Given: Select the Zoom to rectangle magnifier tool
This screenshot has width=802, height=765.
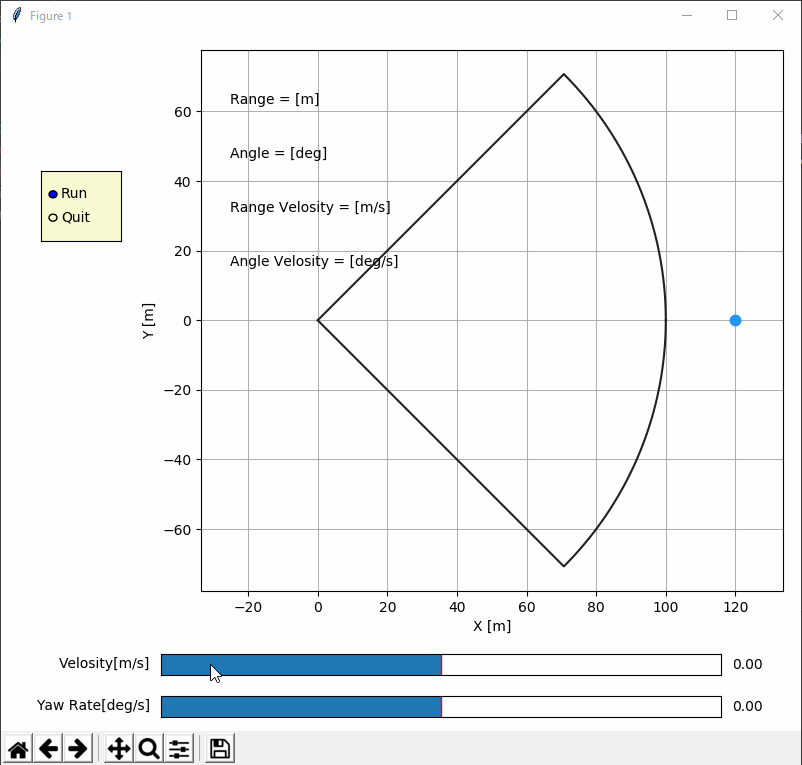Looking at the screenshot, I should click(149, 749).
